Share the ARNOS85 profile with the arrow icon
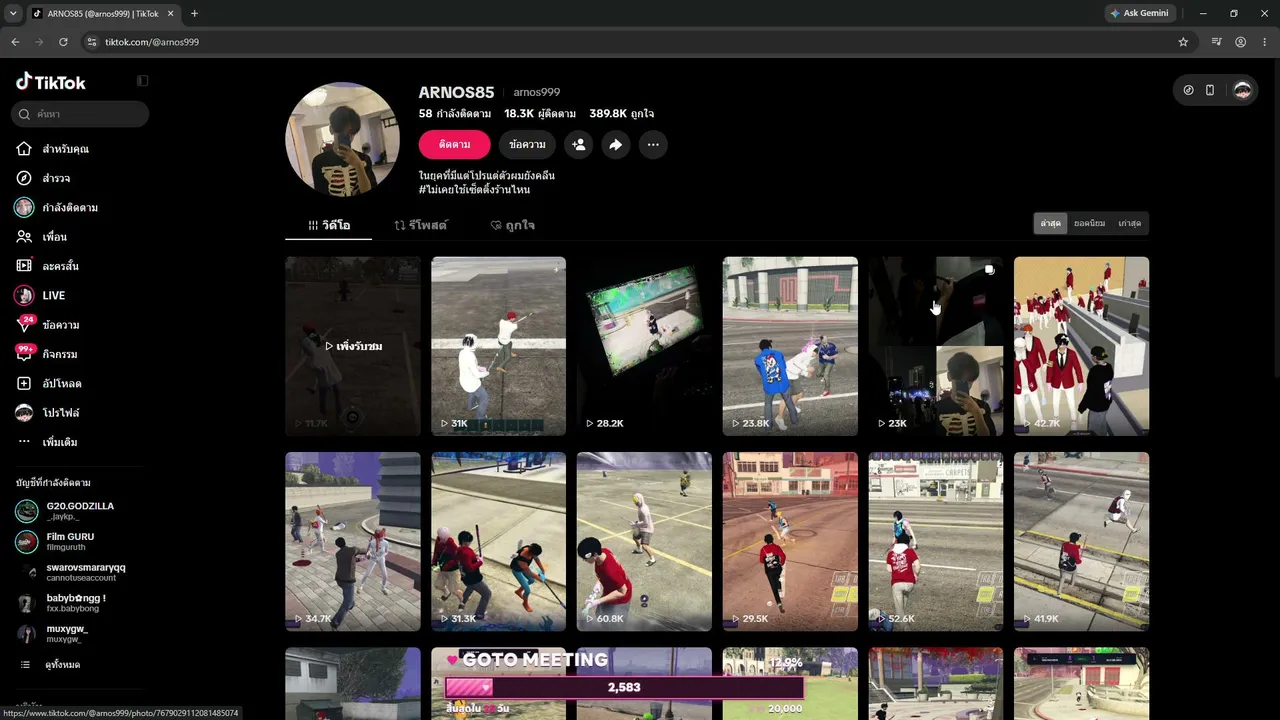1280x720 pixels. (x=616, y=145)
